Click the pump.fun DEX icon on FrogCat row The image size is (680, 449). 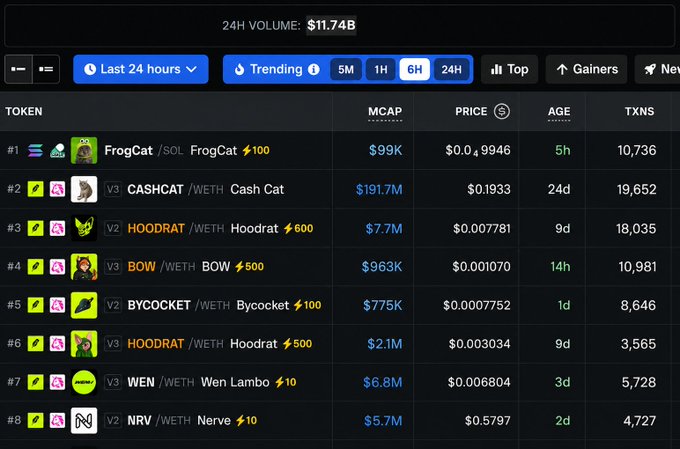(57, 151)
